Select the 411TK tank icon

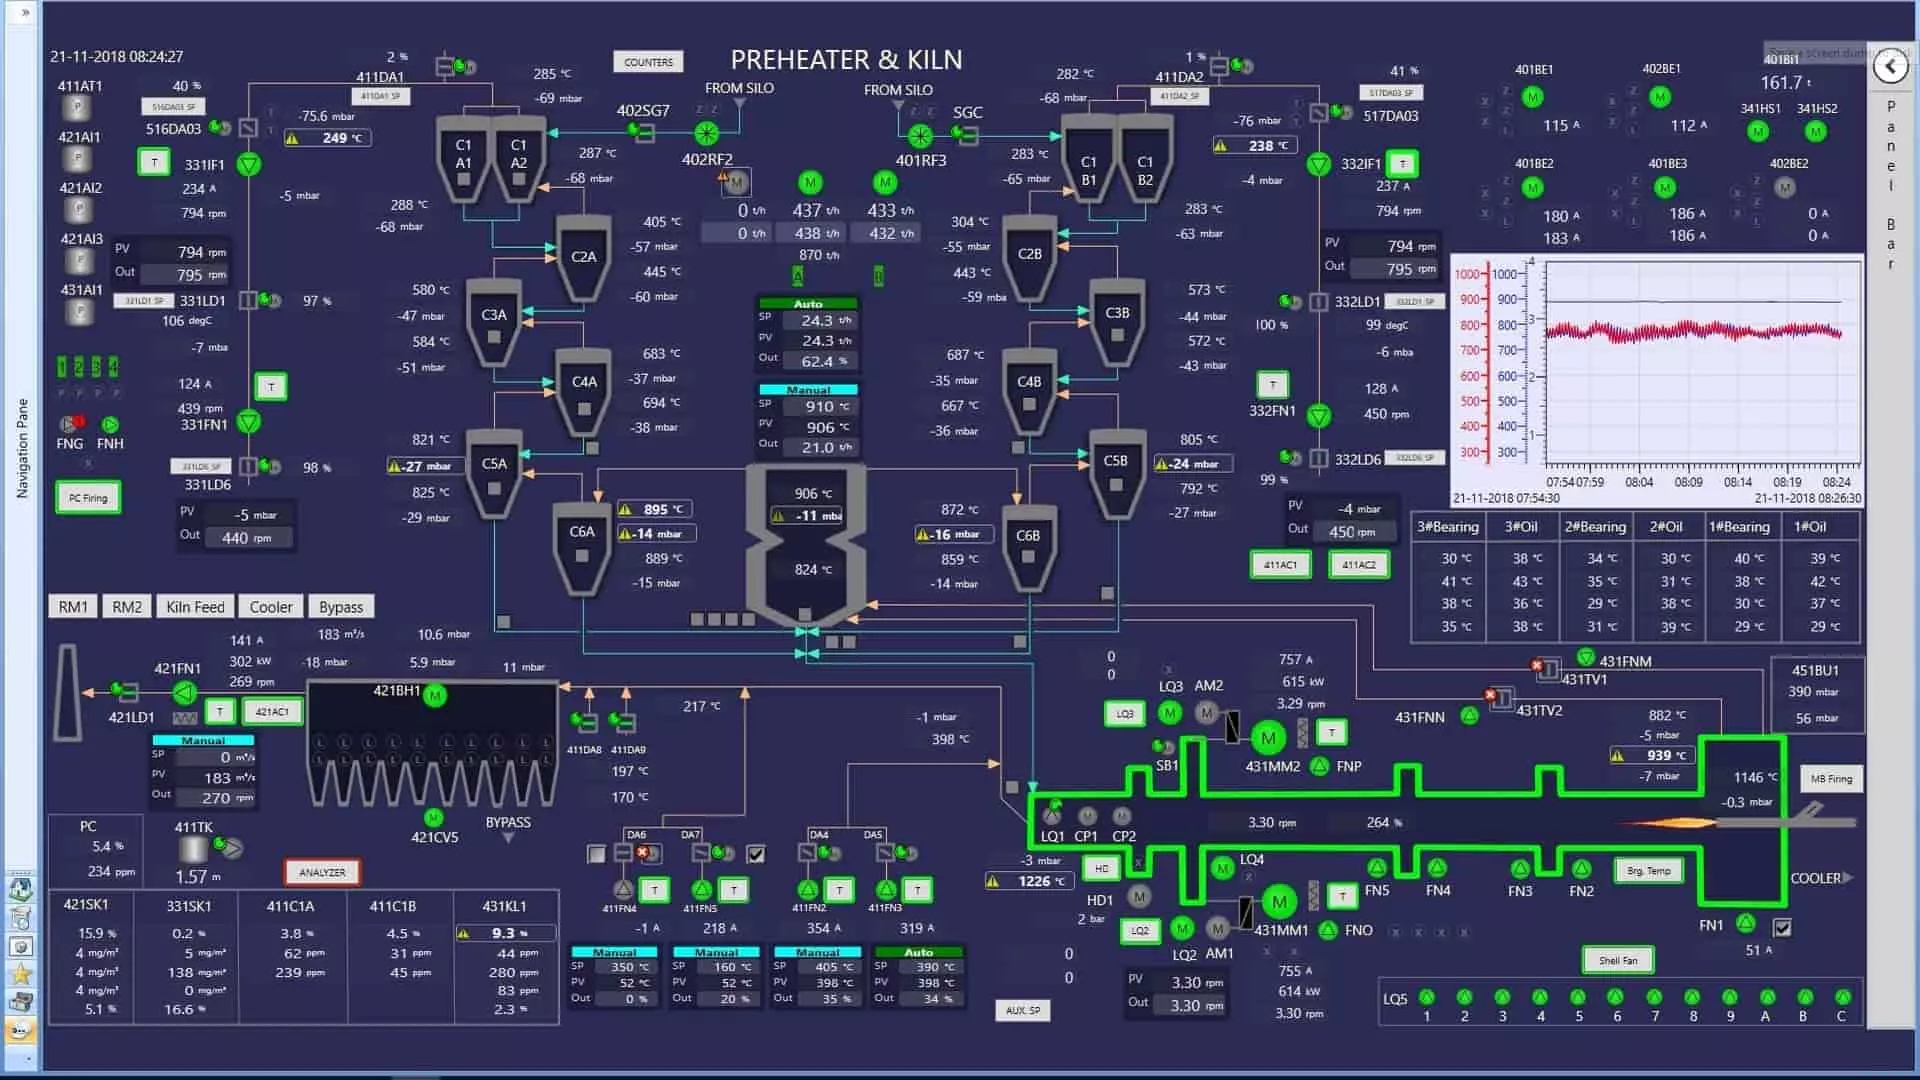tap(193, 850)
